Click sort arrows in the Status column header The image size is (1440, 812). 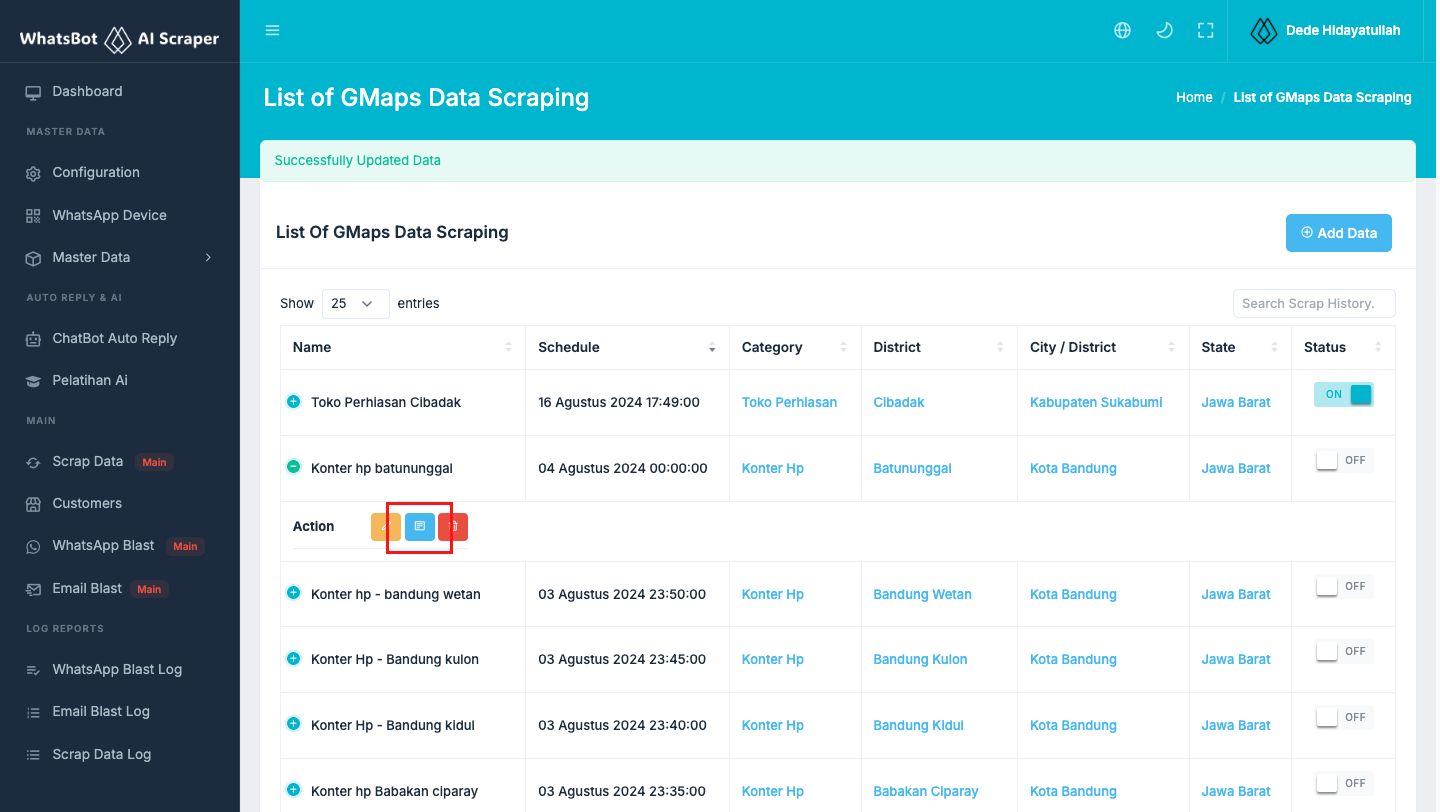pyautogui.click(x=1378, y=348)
